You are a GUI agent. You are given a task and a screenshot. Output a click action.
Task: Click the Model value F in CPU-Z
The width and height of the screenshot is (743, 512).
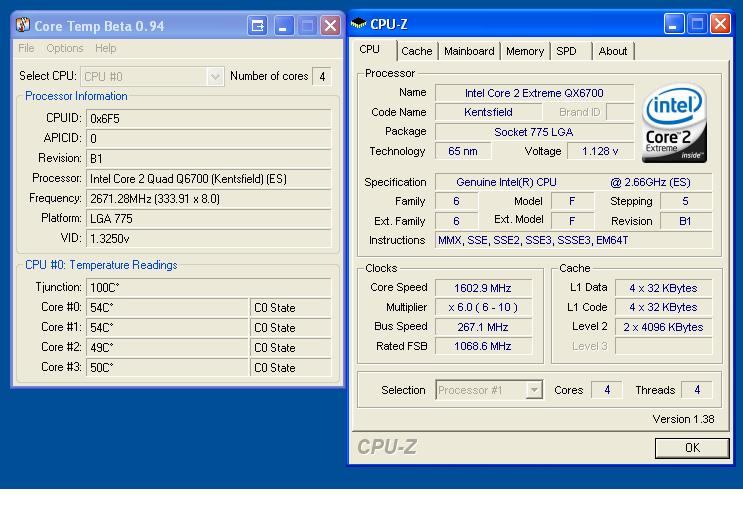click(572, 201)
